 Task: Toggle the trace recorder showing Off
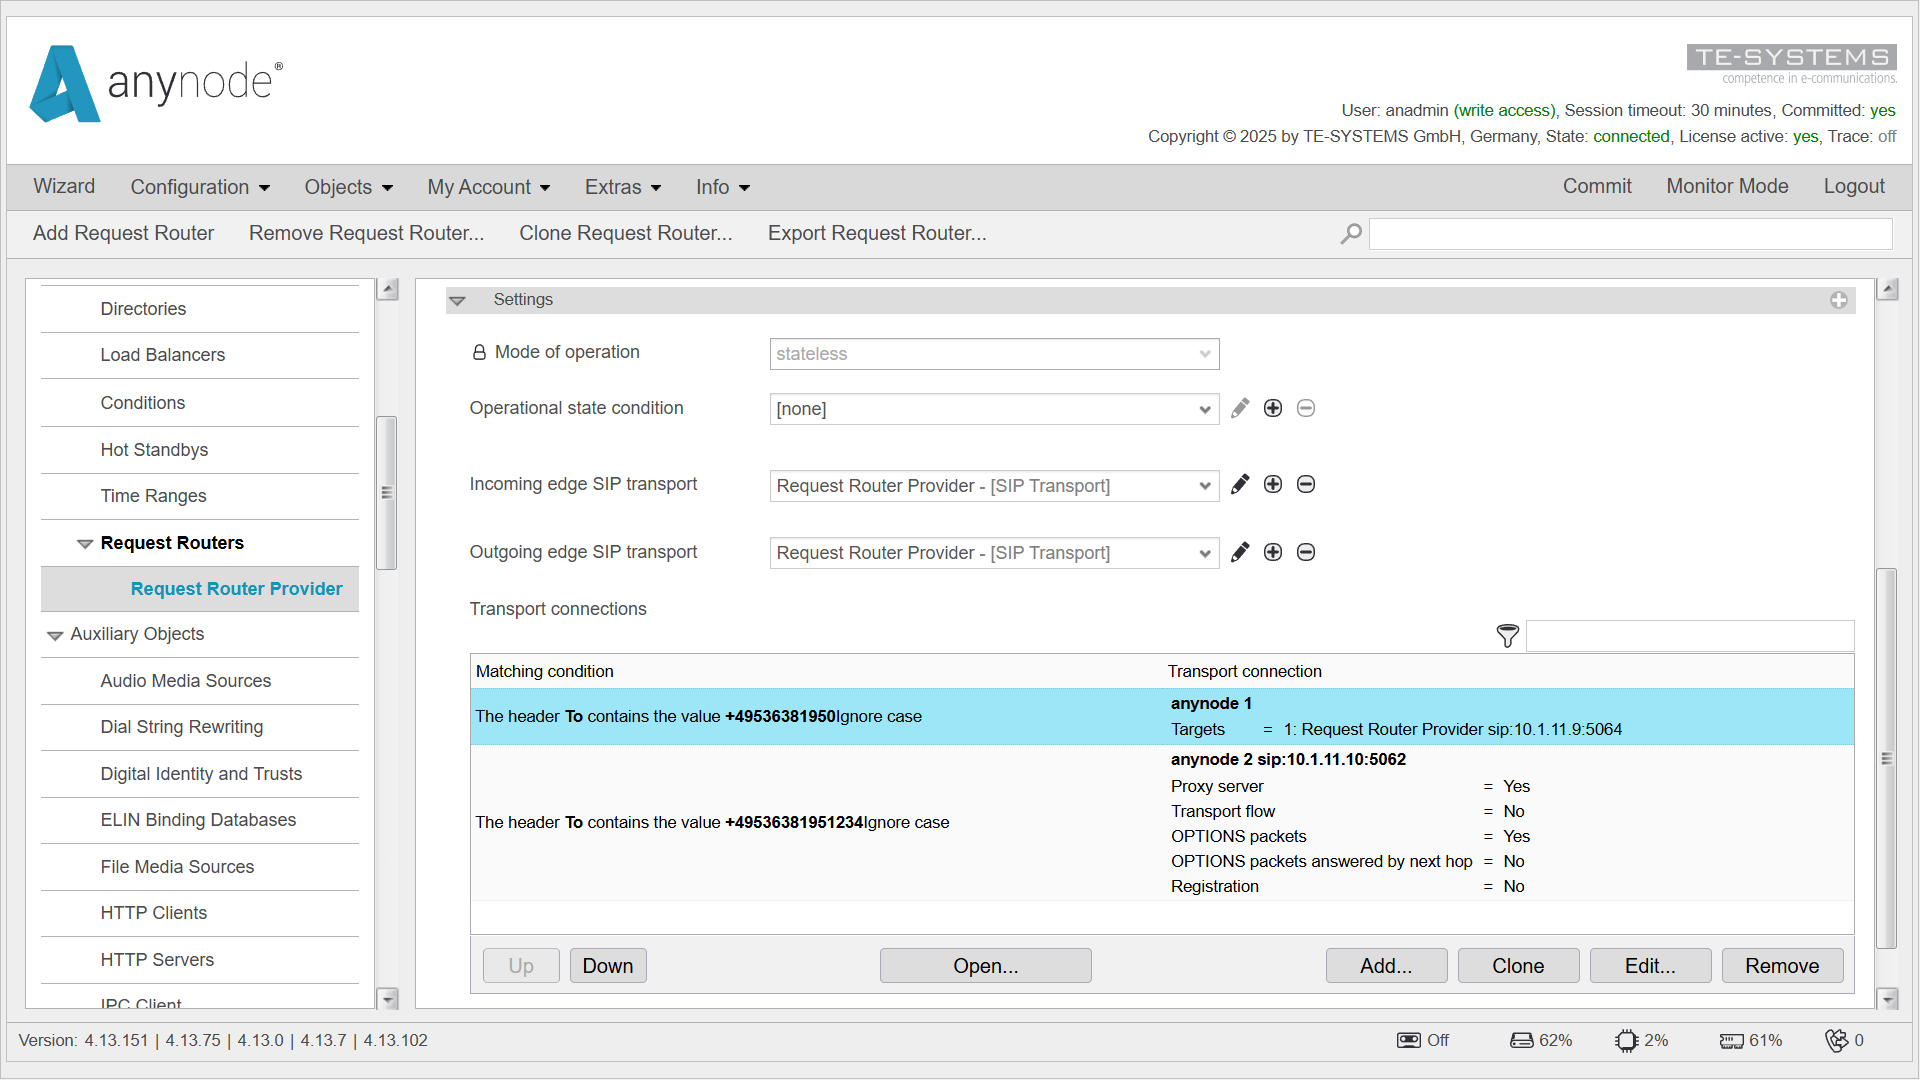(1408, 1040)
